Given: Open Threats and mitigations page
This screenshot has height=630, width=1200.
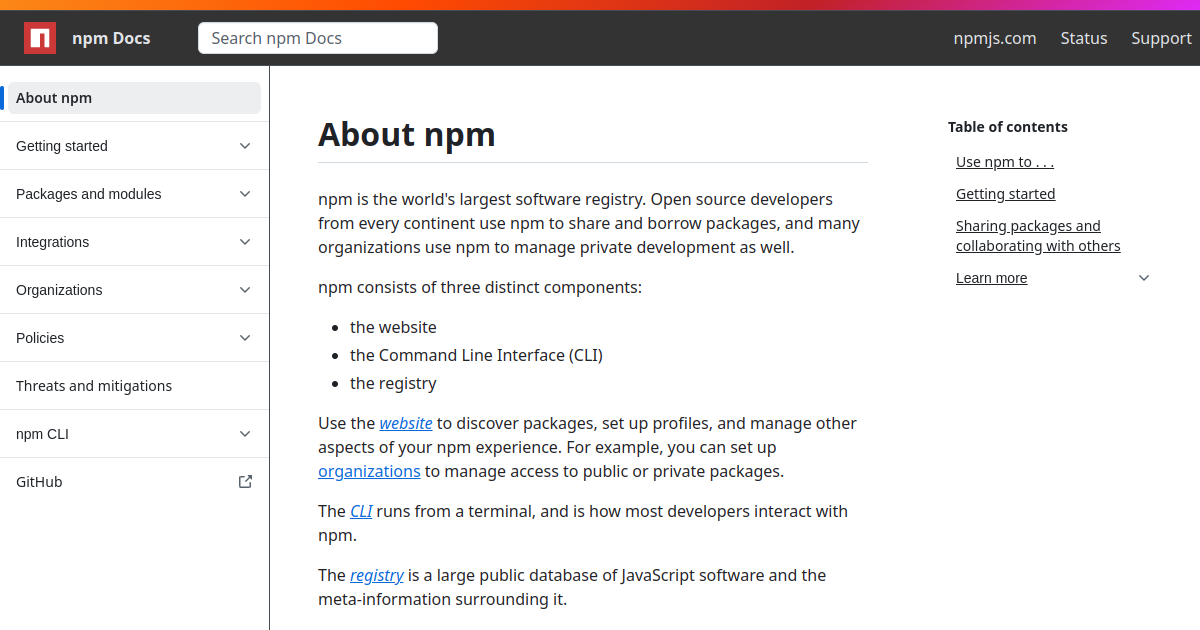Looking at the screenshot, I should point(134,386).
